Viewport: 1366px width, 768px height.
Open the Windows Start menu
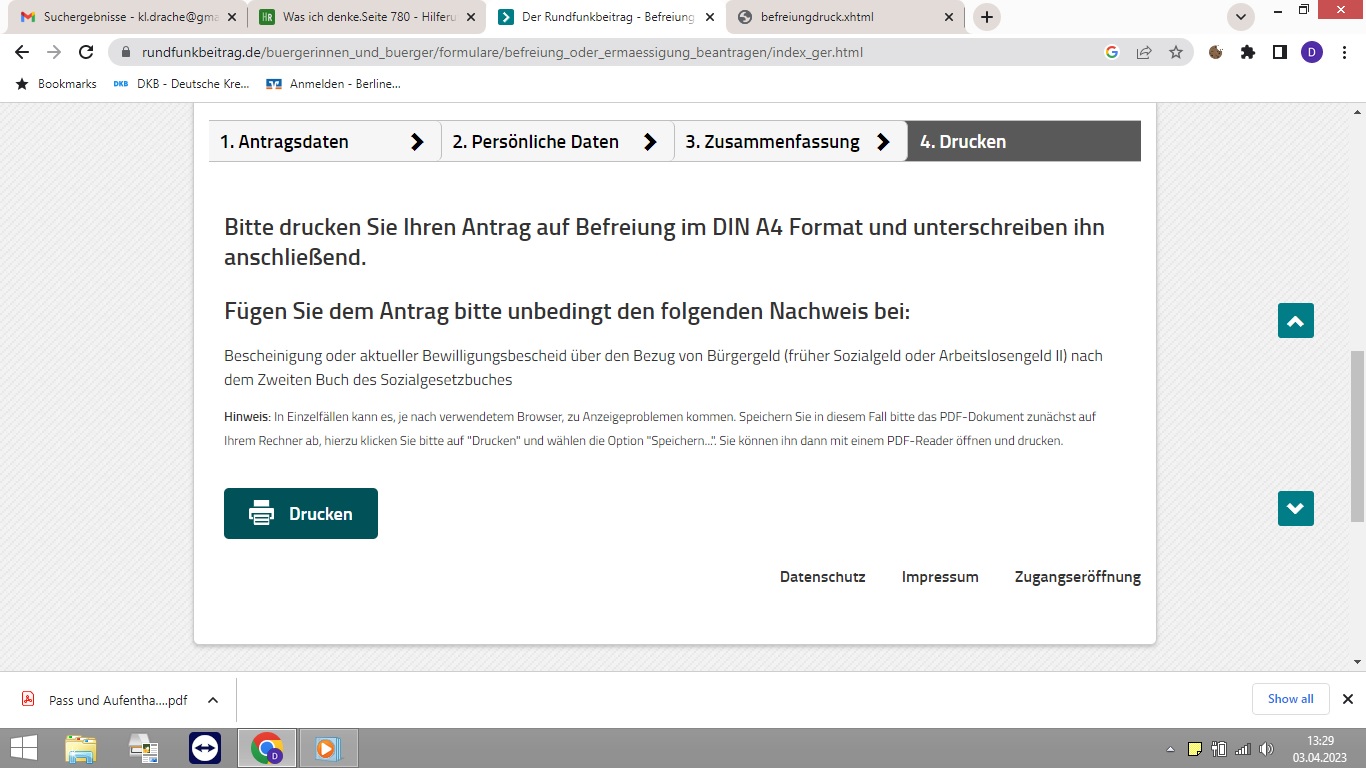pyautogui.click(x=23, y=748)
